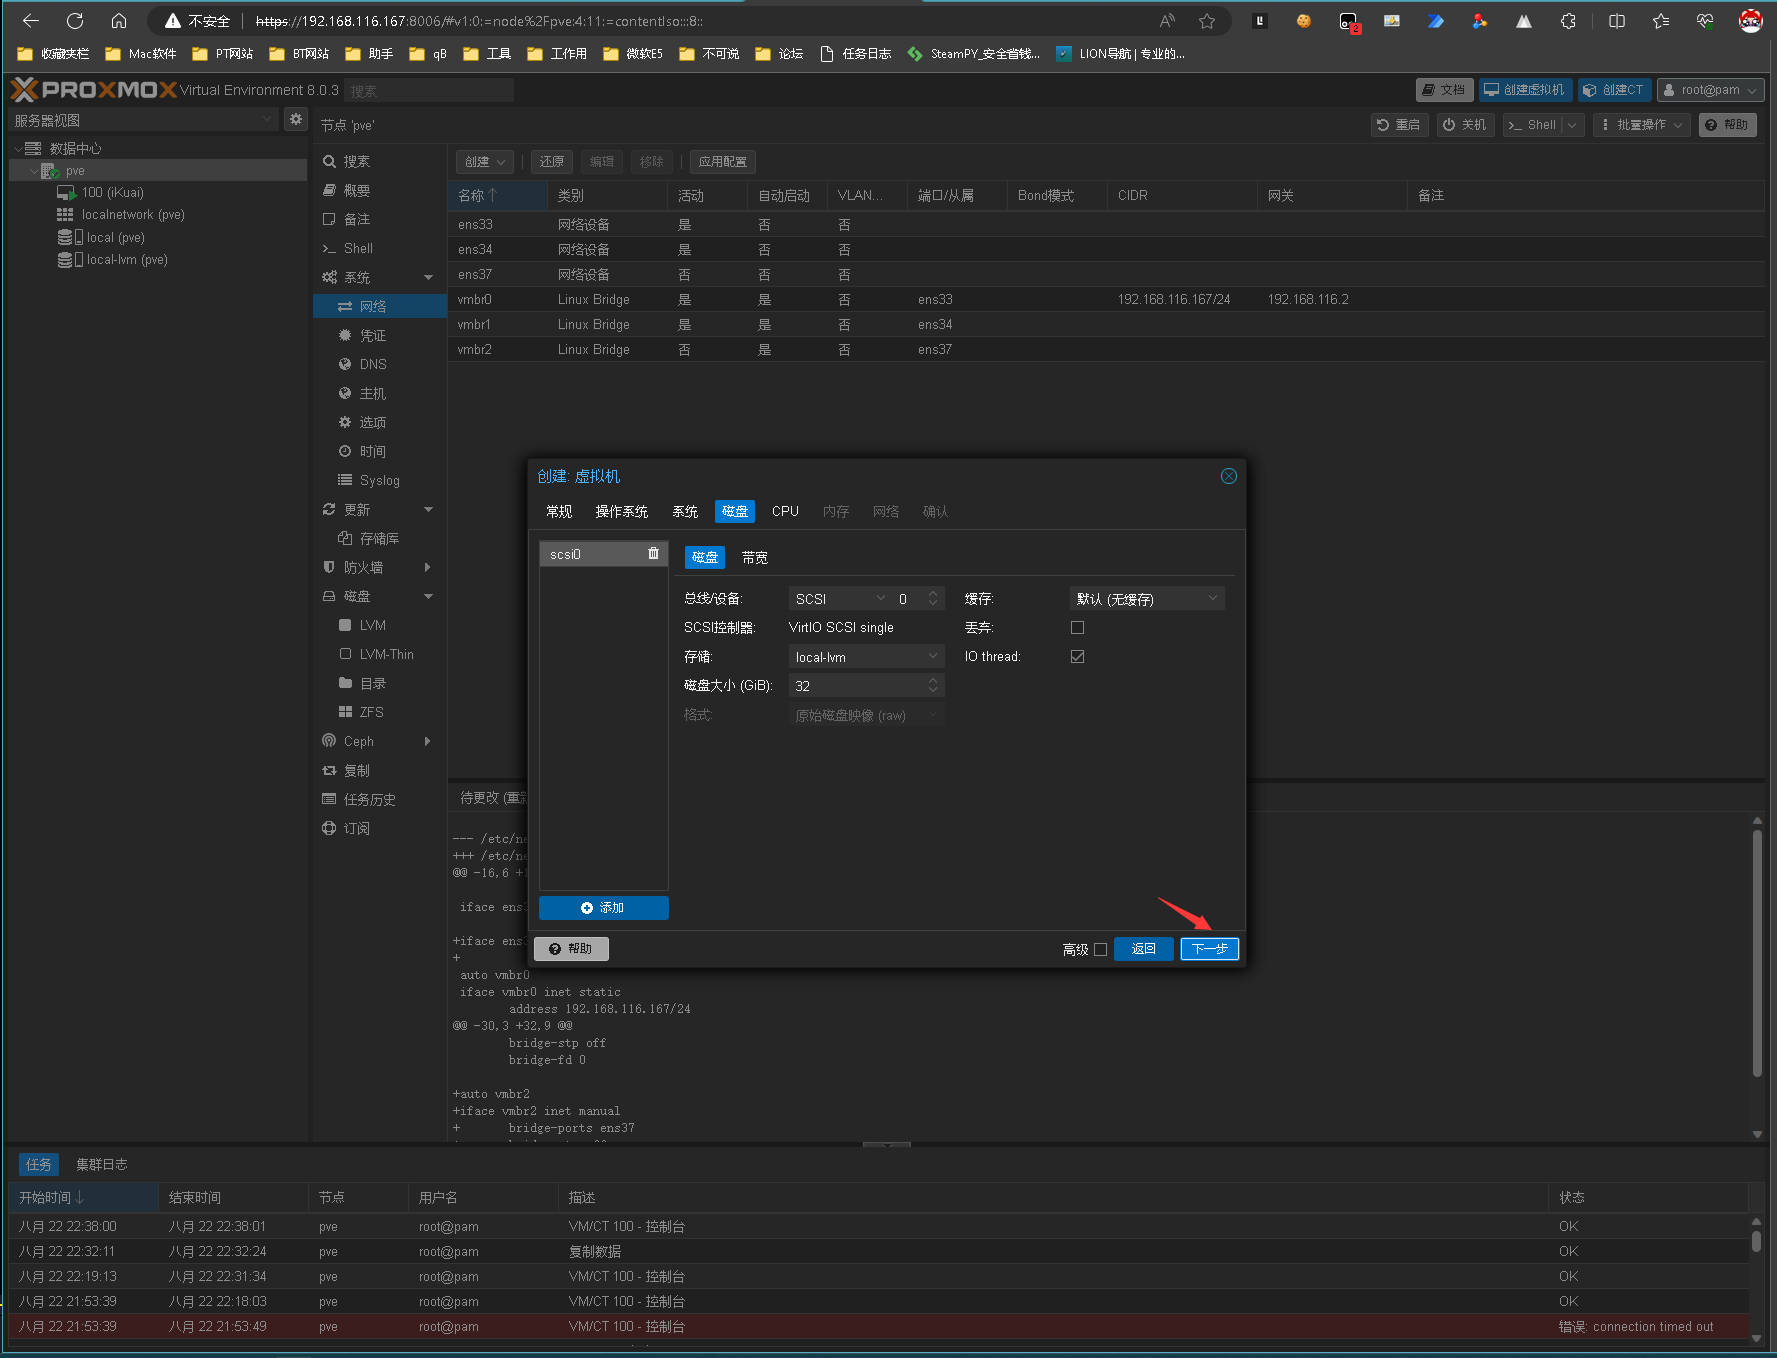Image resolution: width=1777 pixels, height=1358 pixels.
Task: Switch to the 带宽 bandwidth tab
Action: pyautogui.click(x=754, y=558)
